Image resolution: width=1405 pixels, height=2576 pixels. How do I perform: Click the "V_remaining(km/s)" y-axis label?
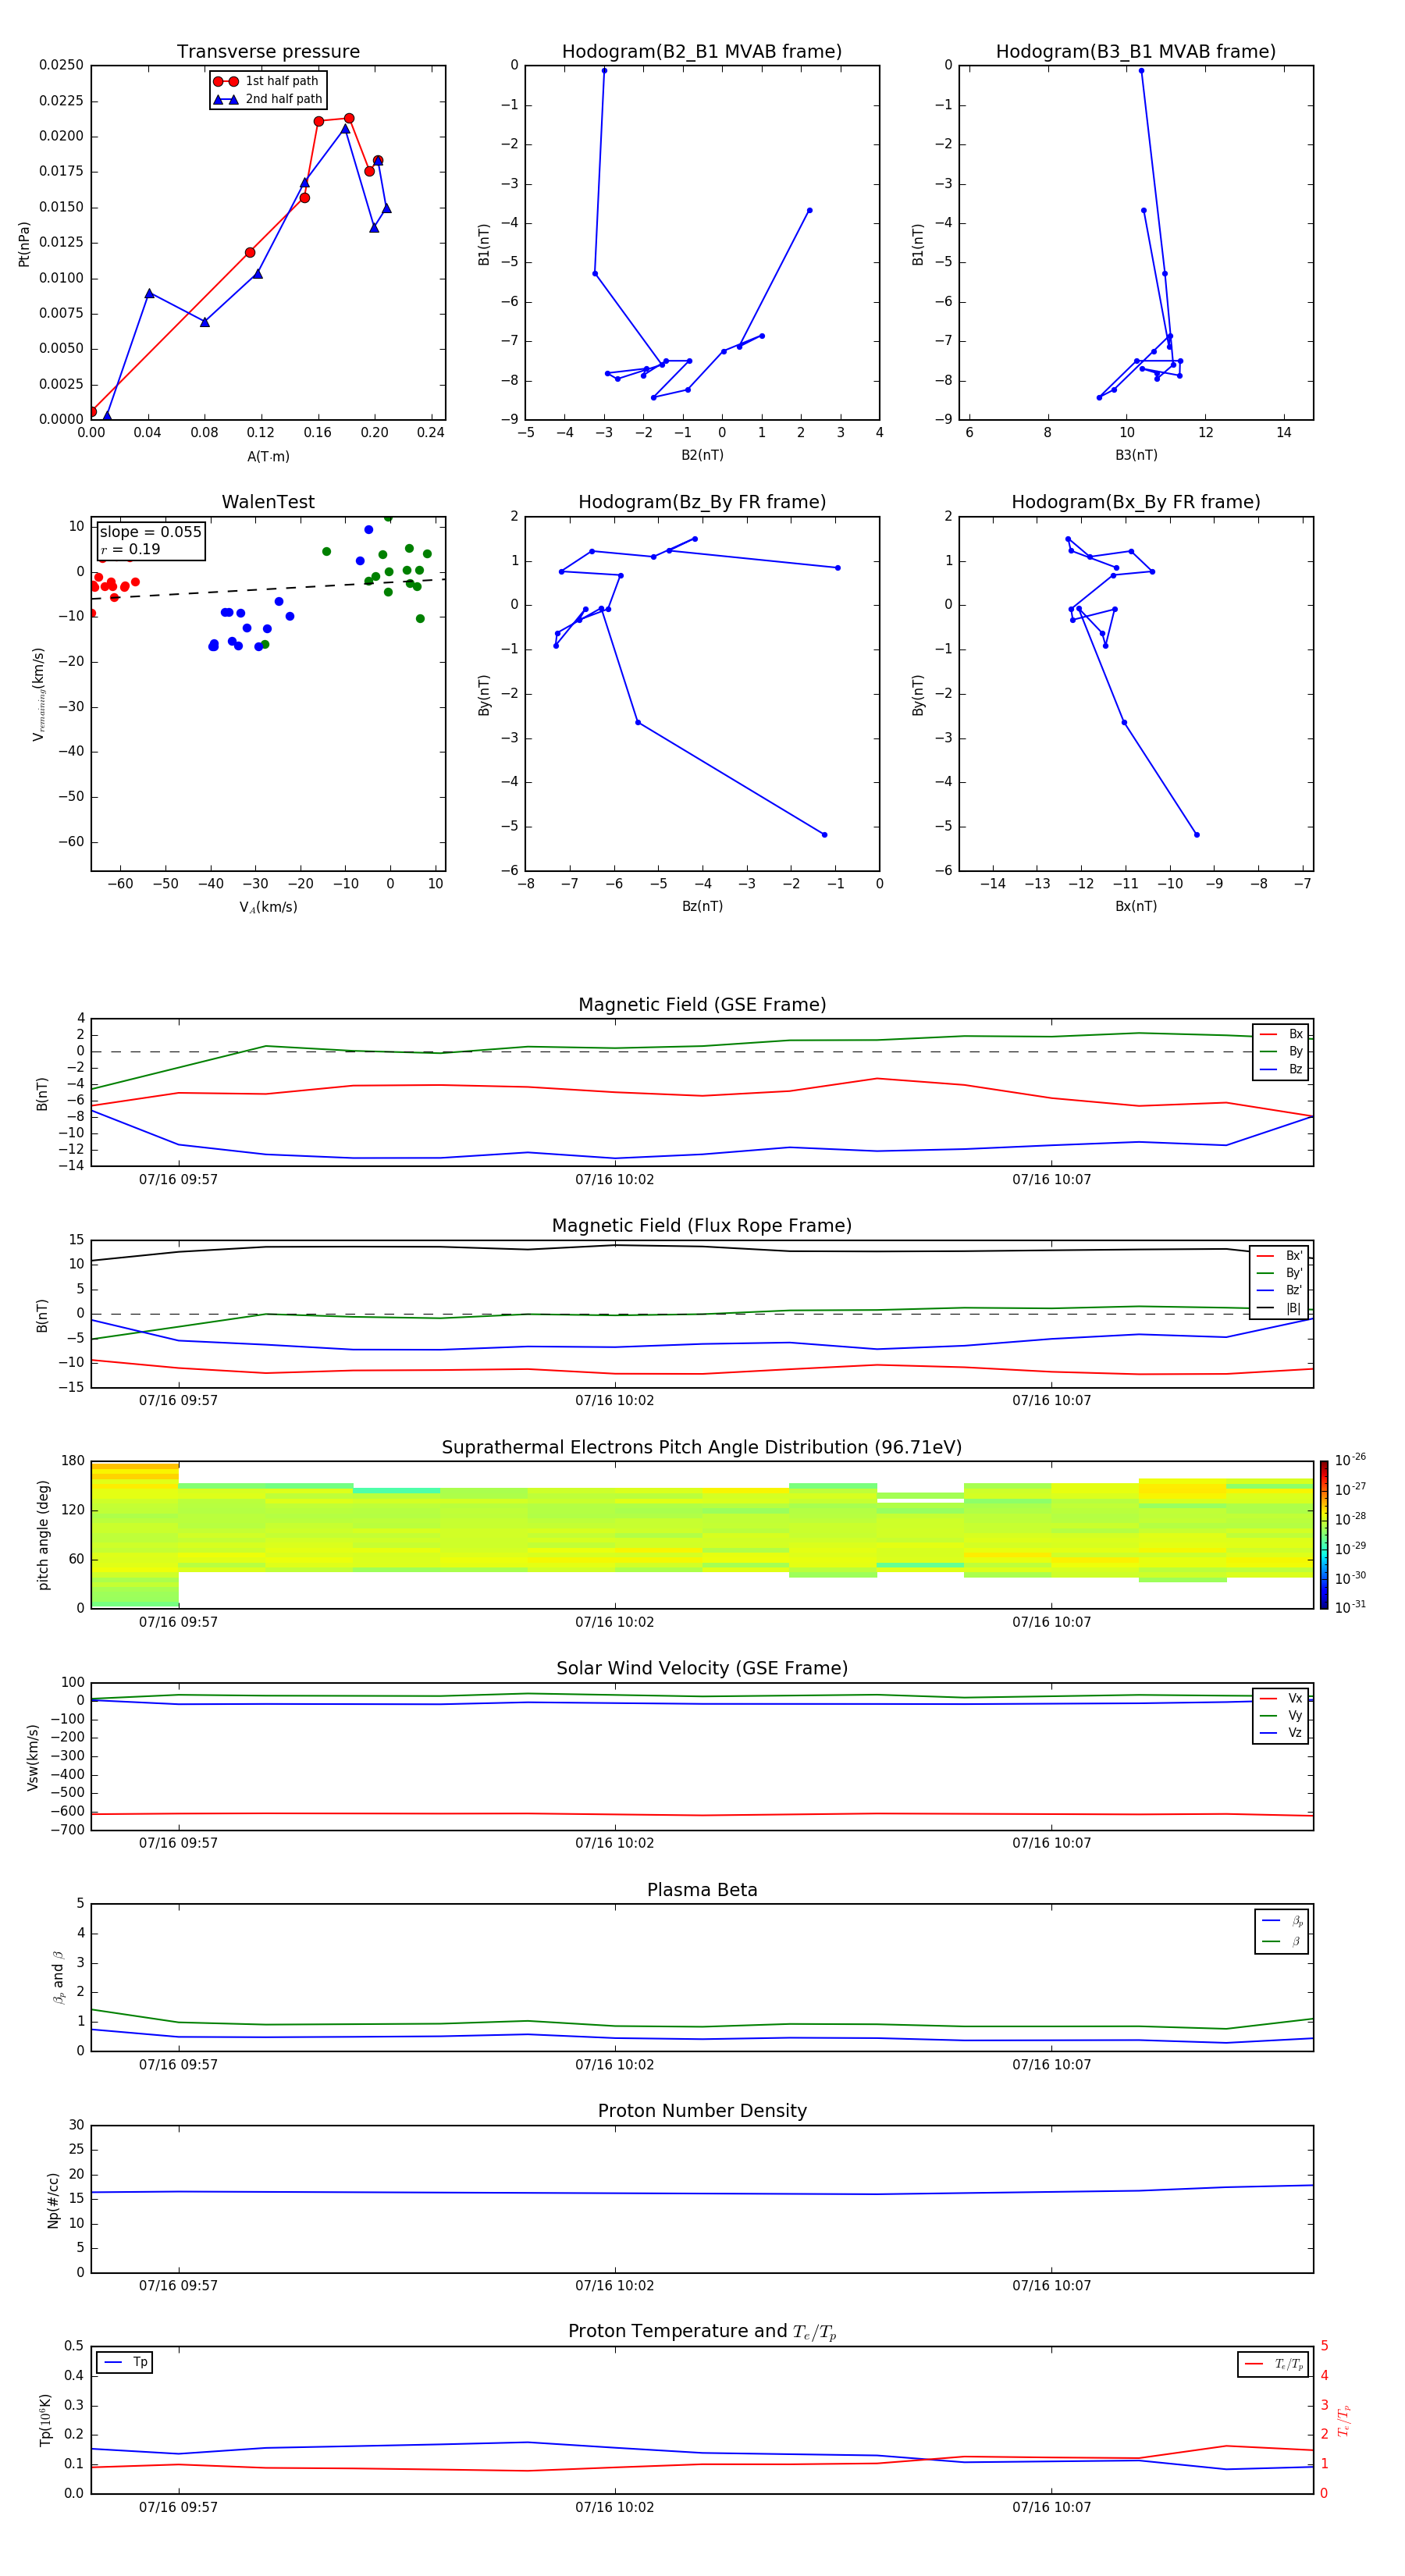(x=39, y=694)
